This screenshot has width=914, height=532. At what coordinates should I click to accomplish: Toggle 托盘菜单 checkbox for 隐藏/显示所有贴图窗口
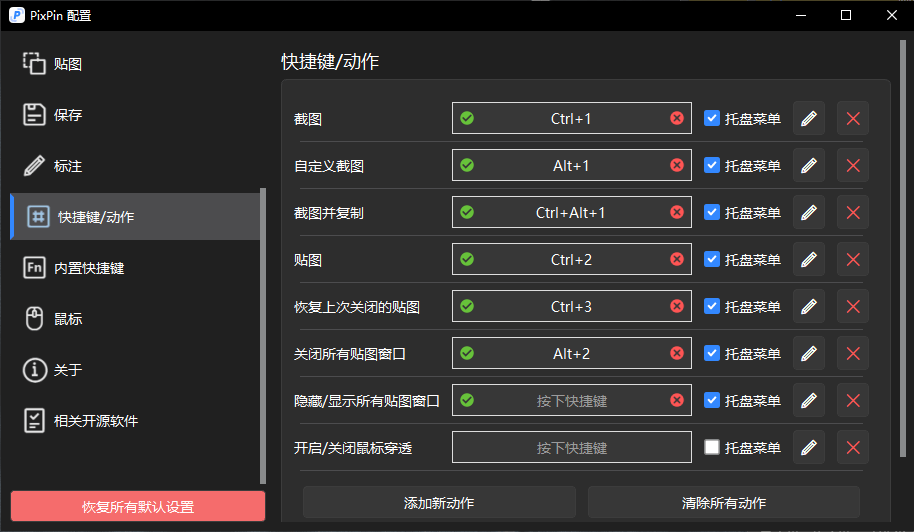click(x=712, y=400)
